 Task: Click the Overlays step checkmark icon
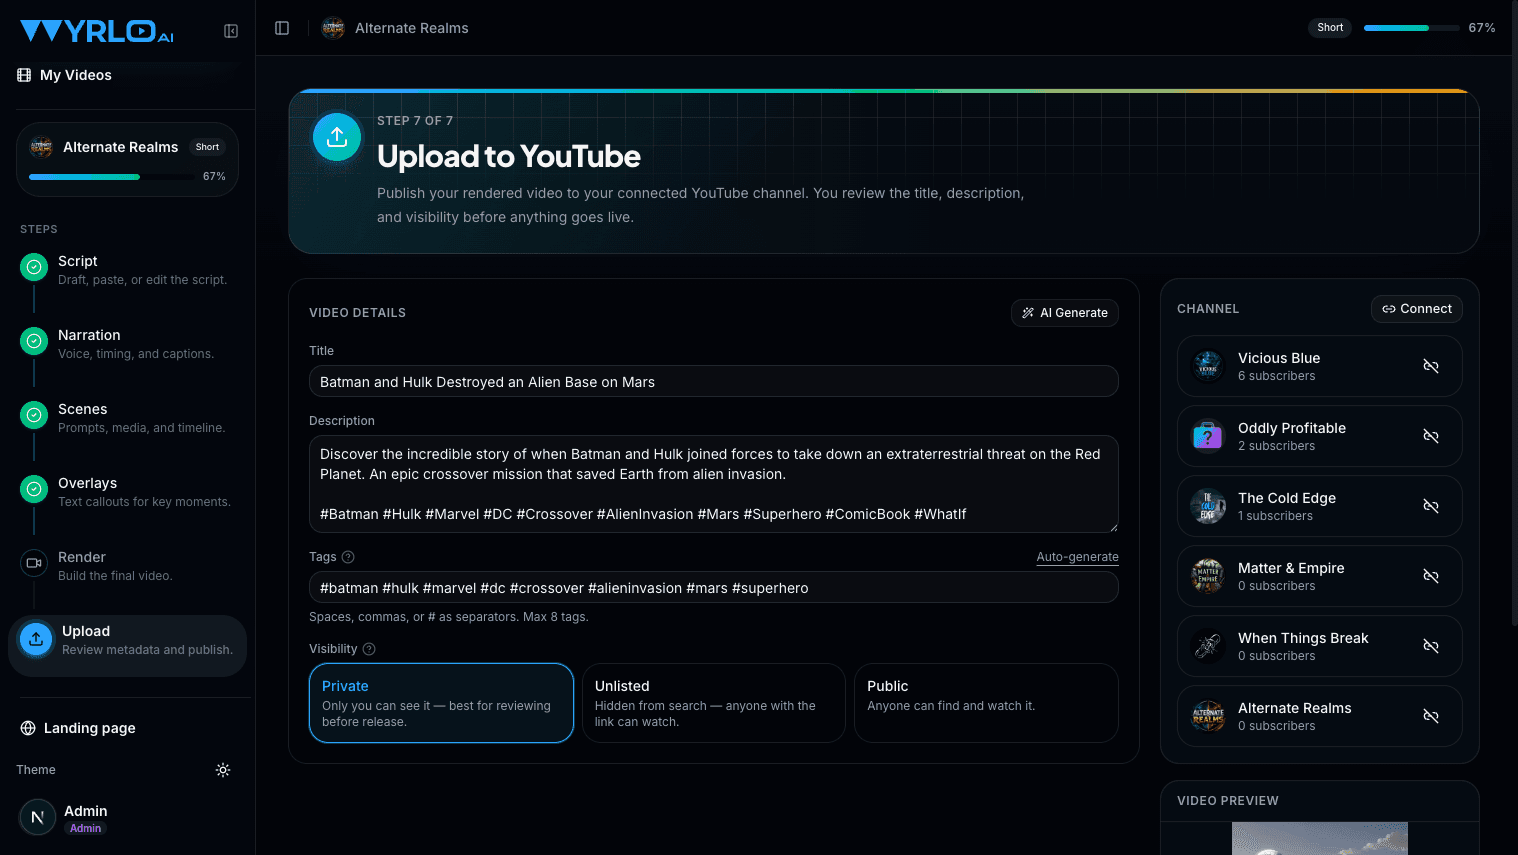(x=34, y=489)
